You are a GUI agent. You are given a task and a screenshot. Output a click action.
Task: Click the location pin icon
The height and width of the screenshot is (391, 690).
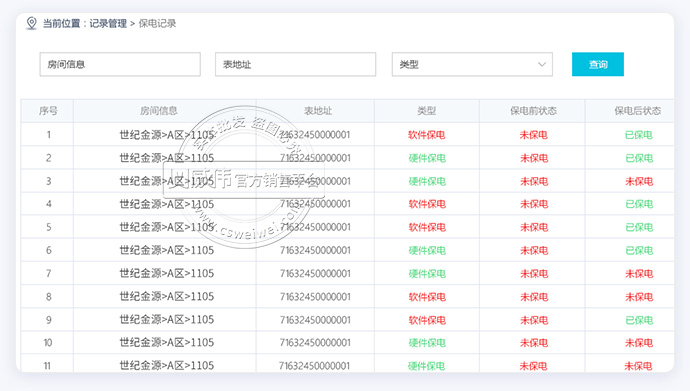(31, 23)
